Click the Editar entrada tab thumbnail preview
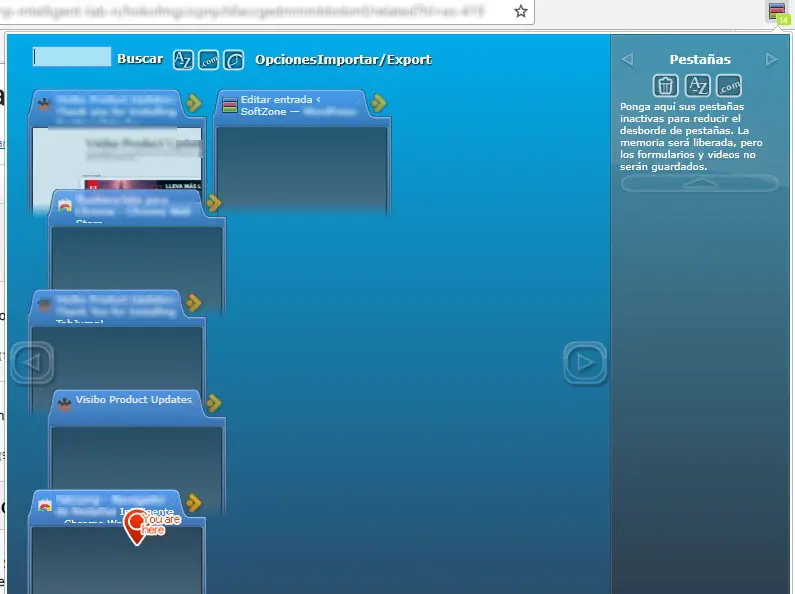This screenshot has width=795, height=594. 302,169
